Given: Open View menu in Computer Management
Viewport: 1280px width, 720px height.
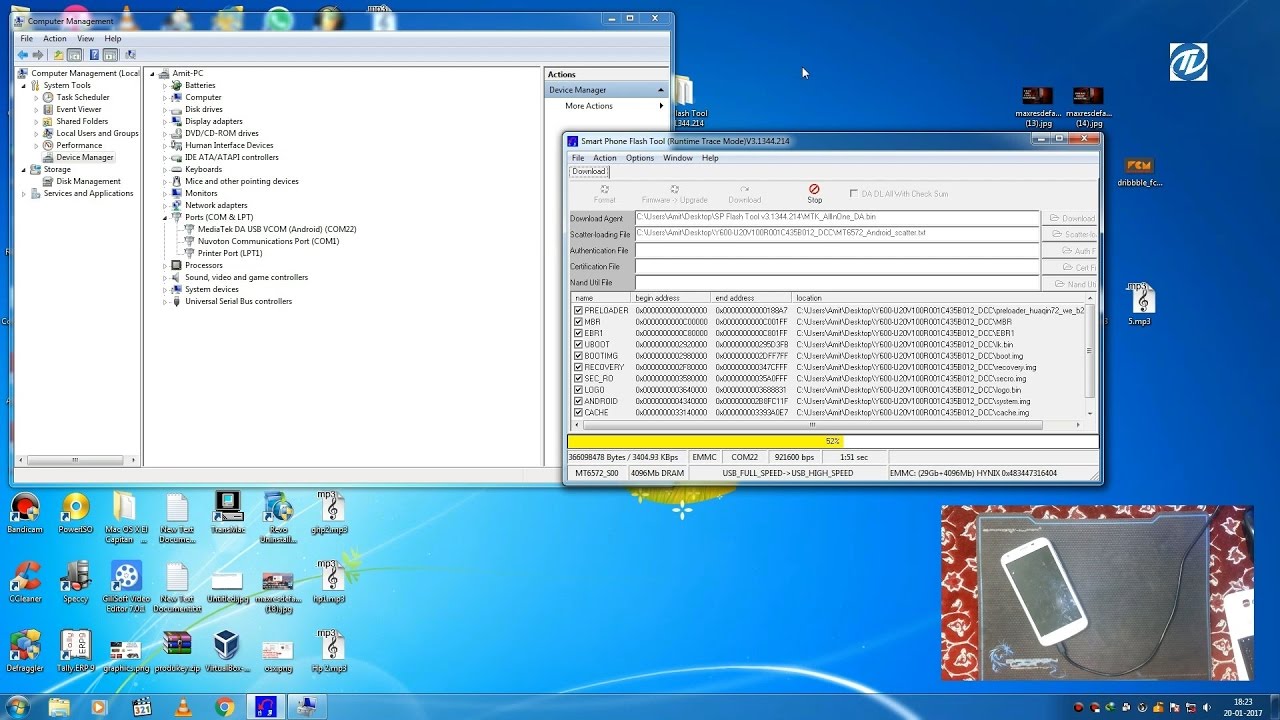Looking at the screenshot, I should click(x=86, y=39).
